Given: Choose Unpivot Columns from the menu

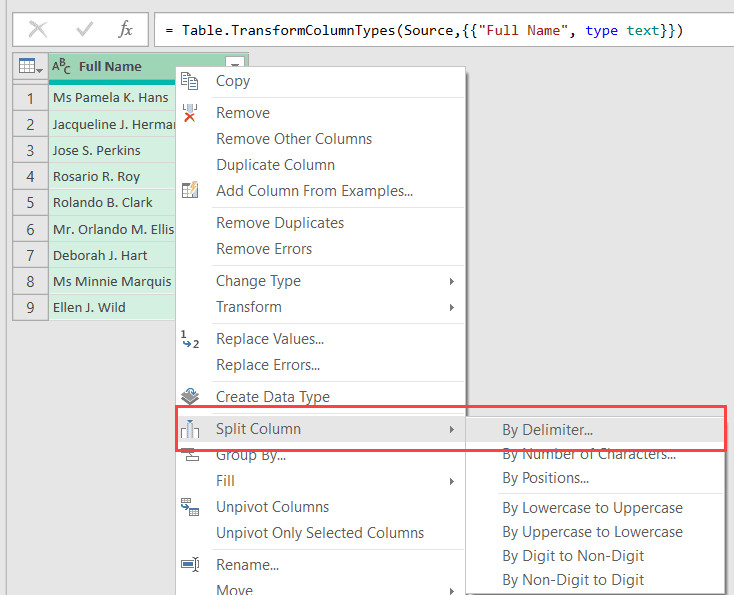Looking at the screenshot, I should (272, 507).
